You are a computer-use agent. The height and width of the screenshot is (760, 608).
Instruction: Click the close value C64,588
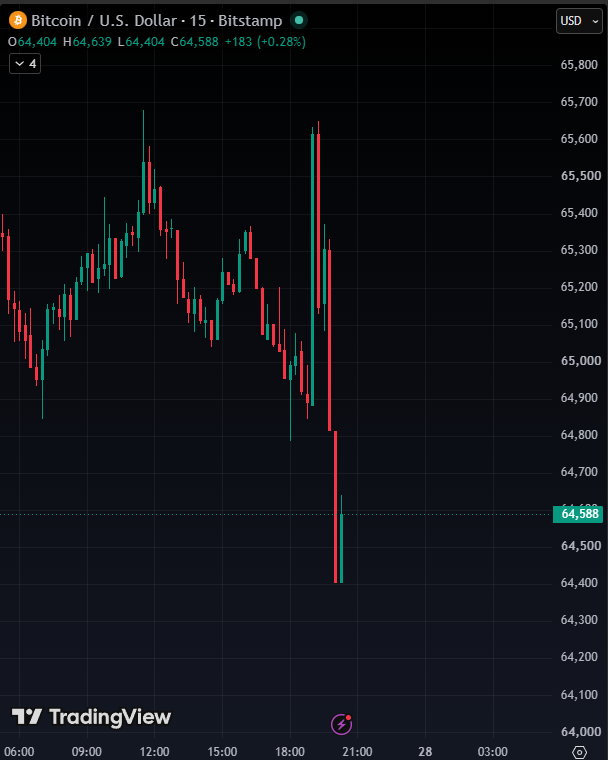pos(194,42)
